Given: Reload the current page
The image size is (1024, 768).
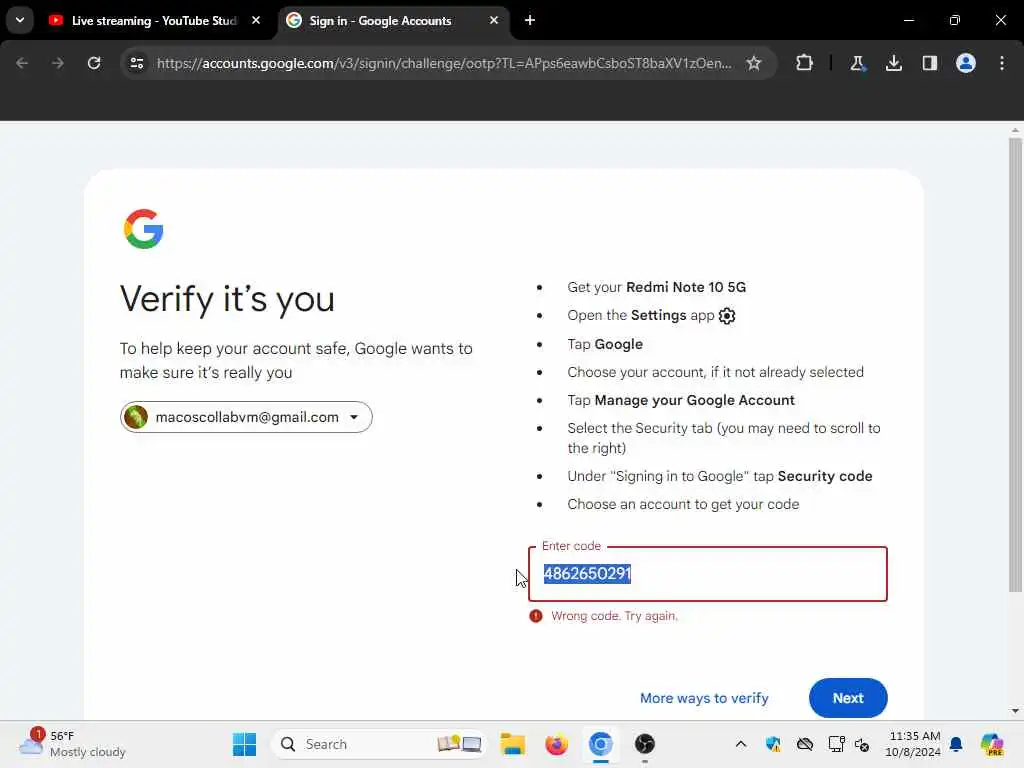Looking at the screenshot, I should pyautogui.click(x=94, y=63).
